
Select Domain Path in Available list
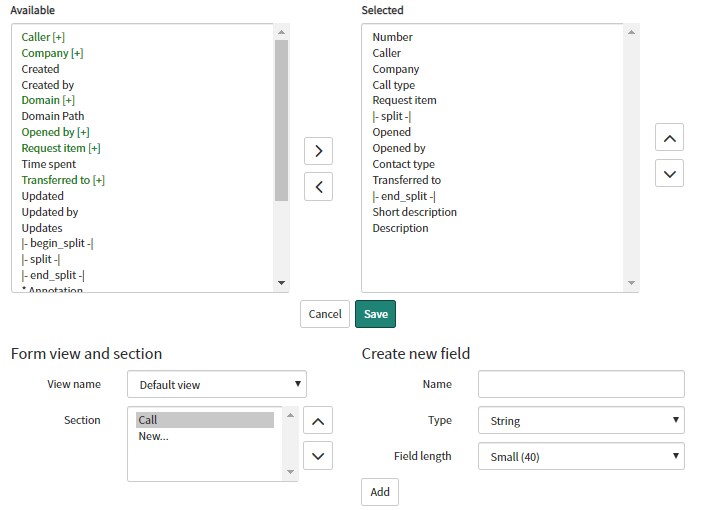(53, 116)
